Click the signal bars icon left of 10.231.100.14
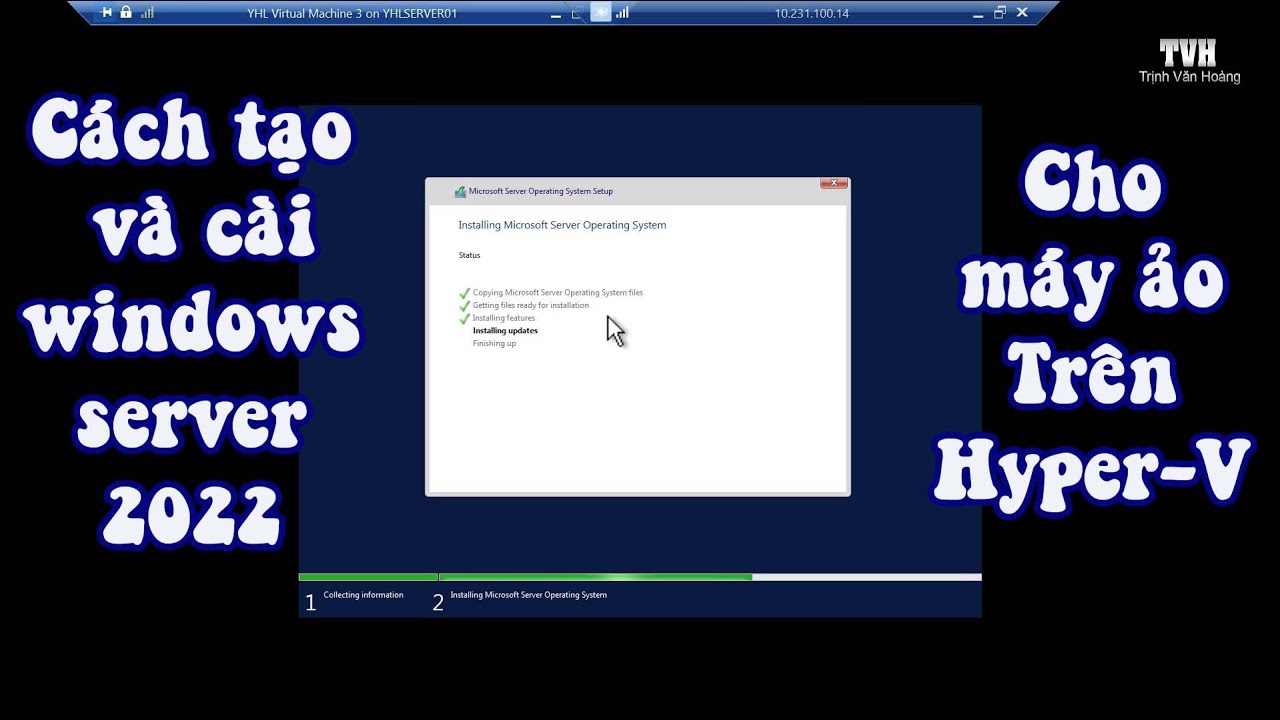Viewport: 1280px width, 720px height. [x=622, y=13]
